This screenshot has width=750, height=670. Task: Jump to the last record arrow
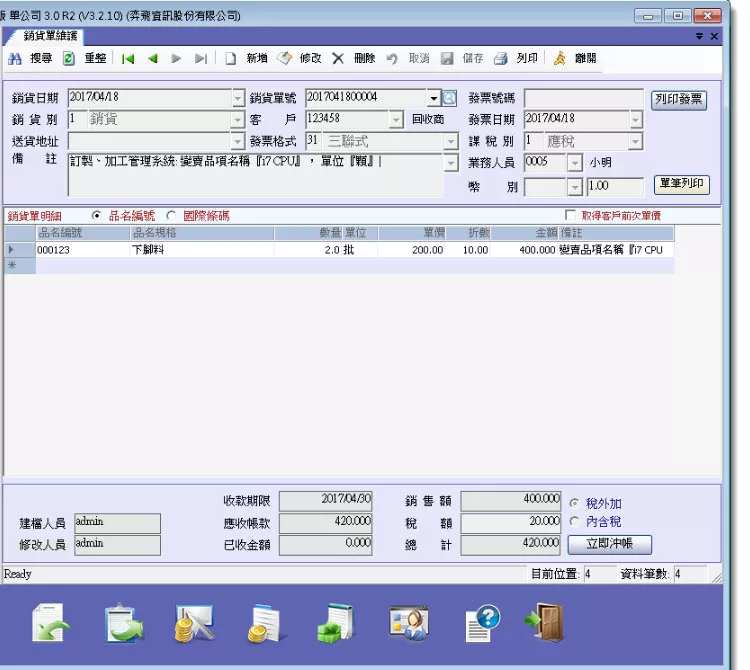click(x=201, y=59)
